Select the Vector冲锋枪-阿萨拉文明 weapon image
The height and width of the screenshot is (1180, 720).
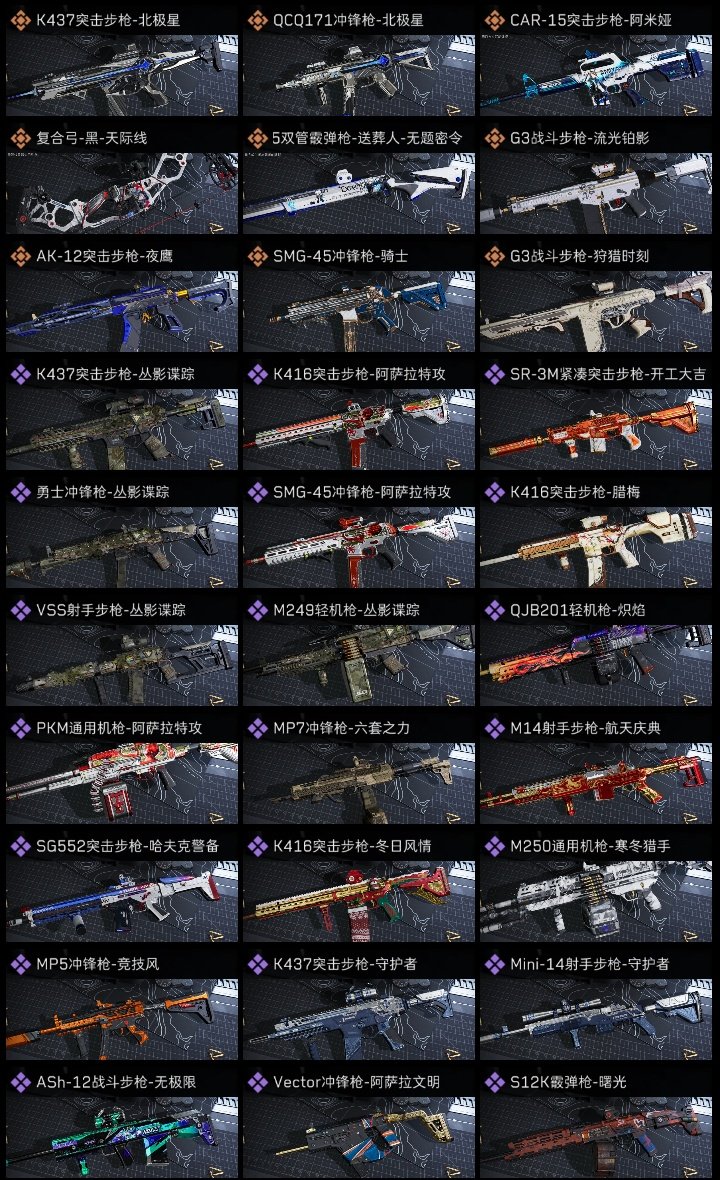point(359,1137)
